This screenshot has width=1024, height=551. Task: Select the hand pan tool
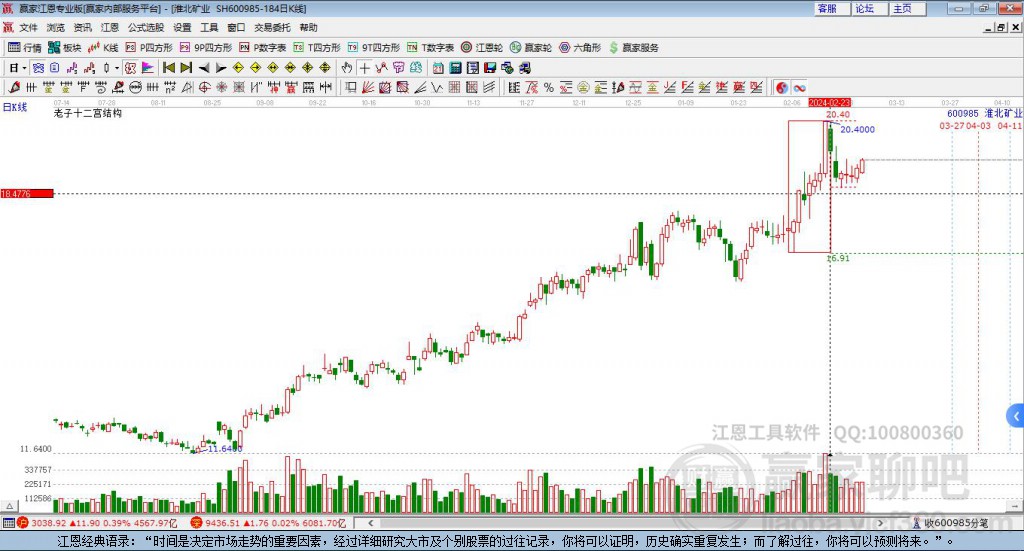[x=347, y=68]
